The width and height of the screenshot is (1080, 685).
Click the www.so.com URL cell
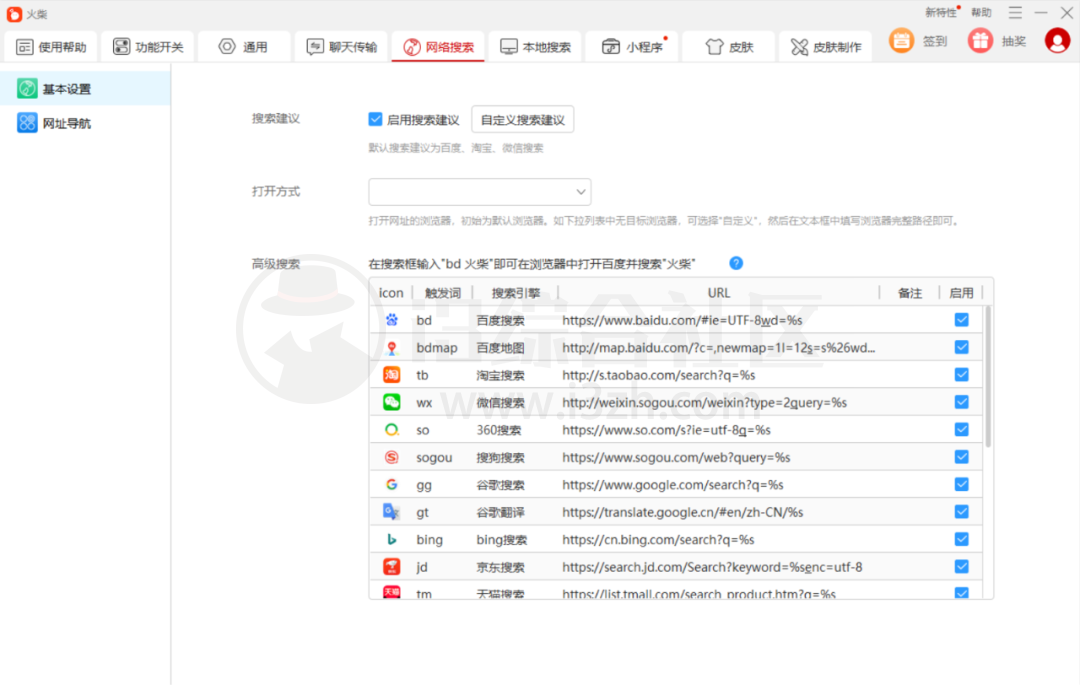[x=666, y=430]
